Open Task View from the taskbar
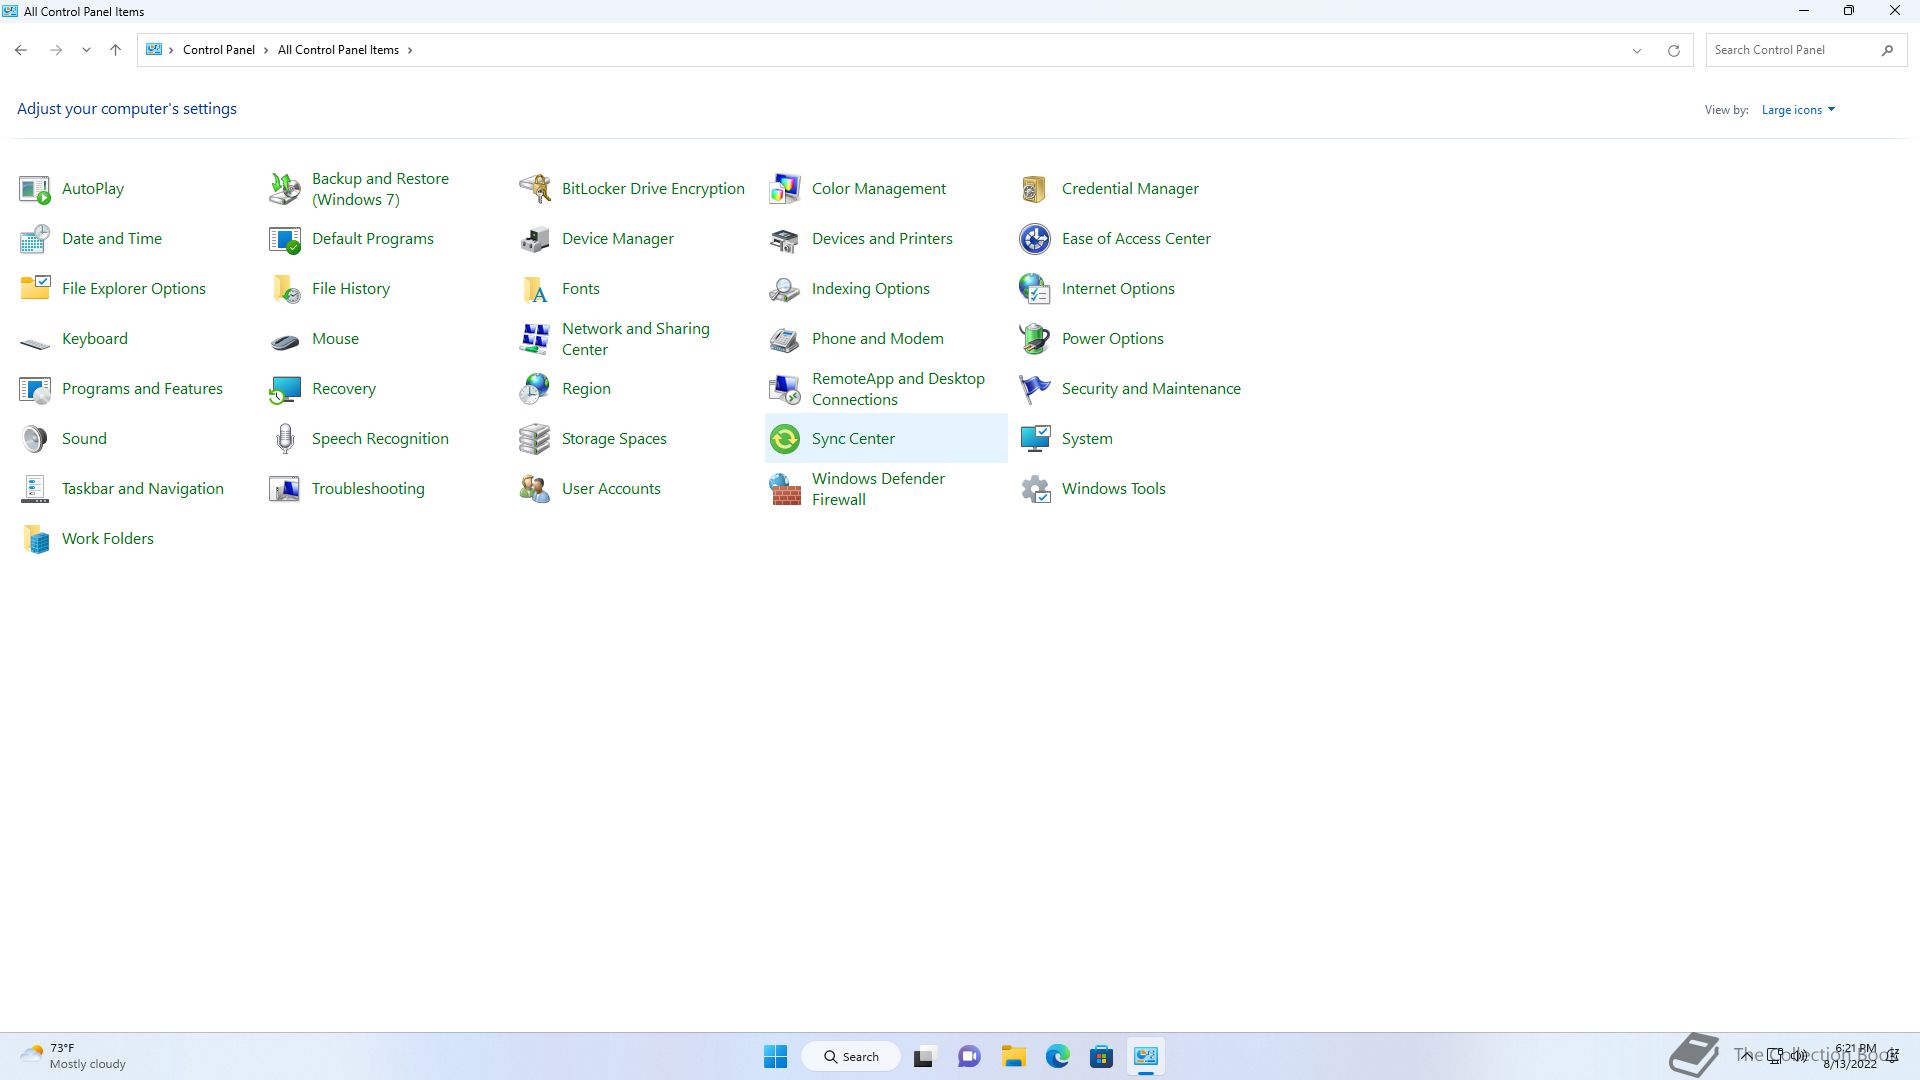Image resolution: width=1920 pixels, height=1080 pixels. point(924,1056)
